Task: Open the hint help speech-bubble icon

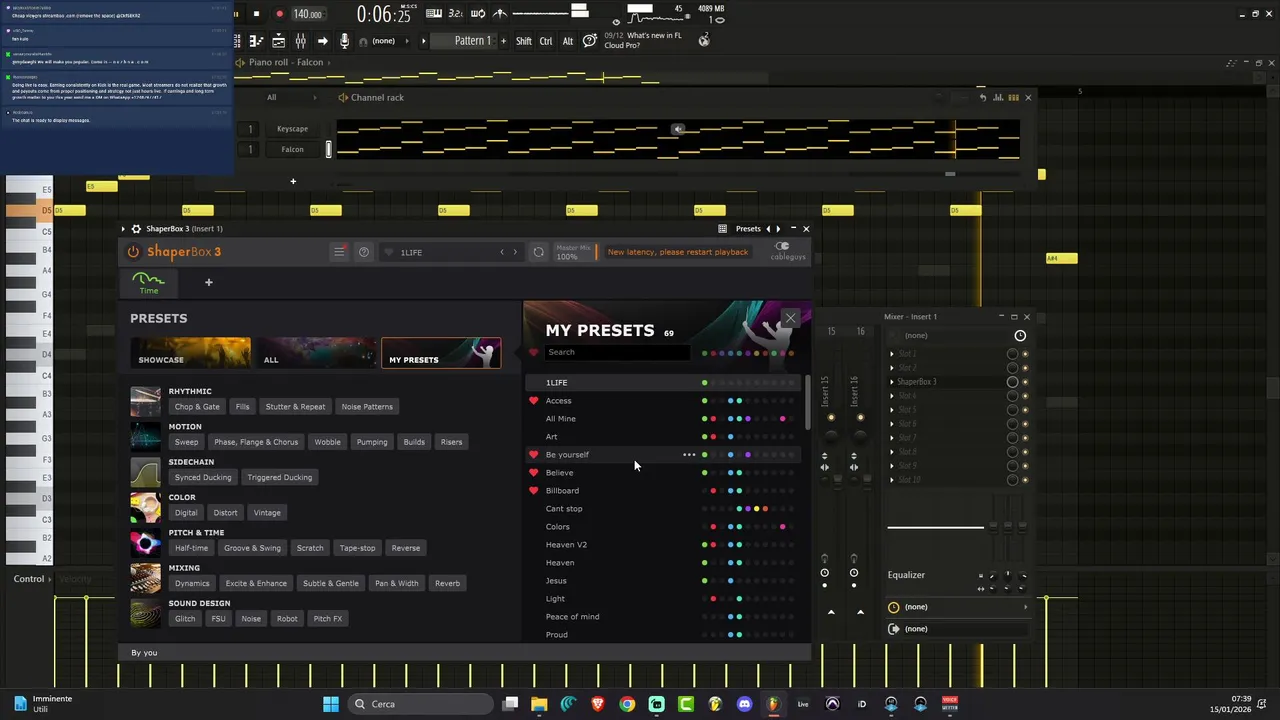Action: (x=590, y=41)
